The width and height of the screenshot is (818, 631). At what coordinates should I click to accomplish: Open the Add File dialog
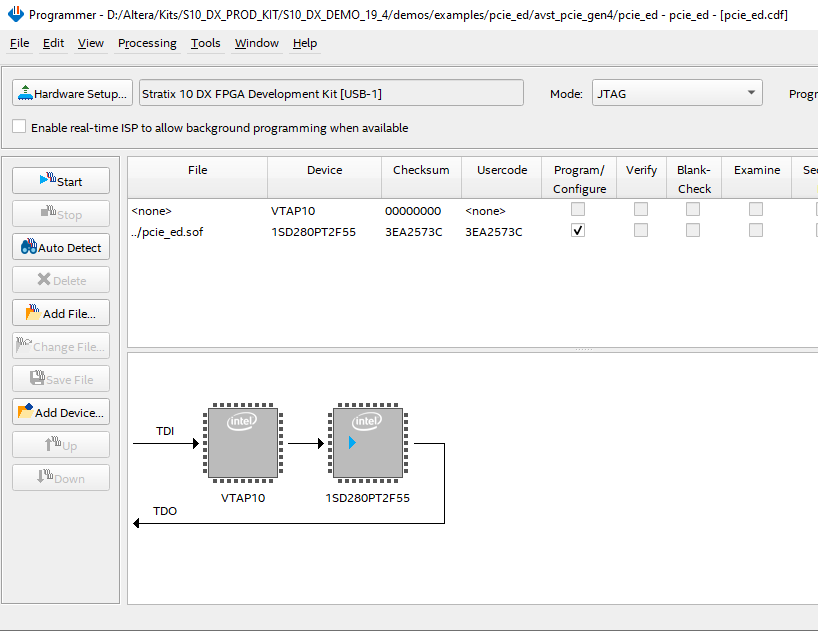tap(61, 313)
